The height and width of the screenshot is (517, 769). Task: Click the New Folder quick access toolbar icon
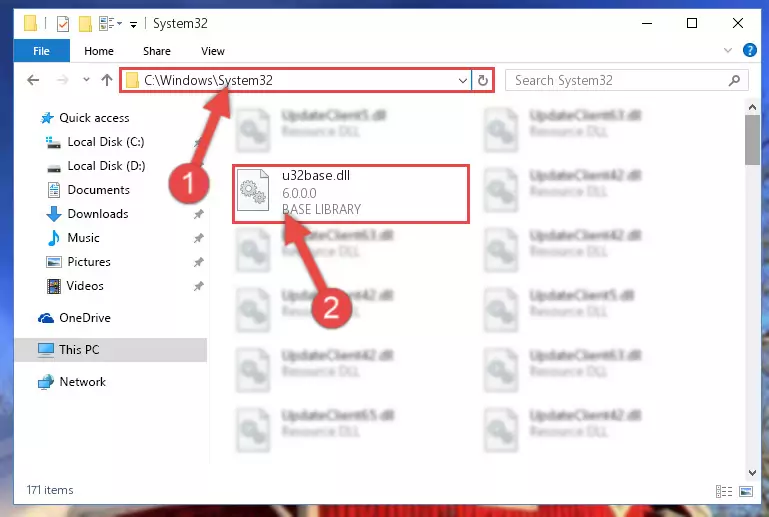point(85,24)
